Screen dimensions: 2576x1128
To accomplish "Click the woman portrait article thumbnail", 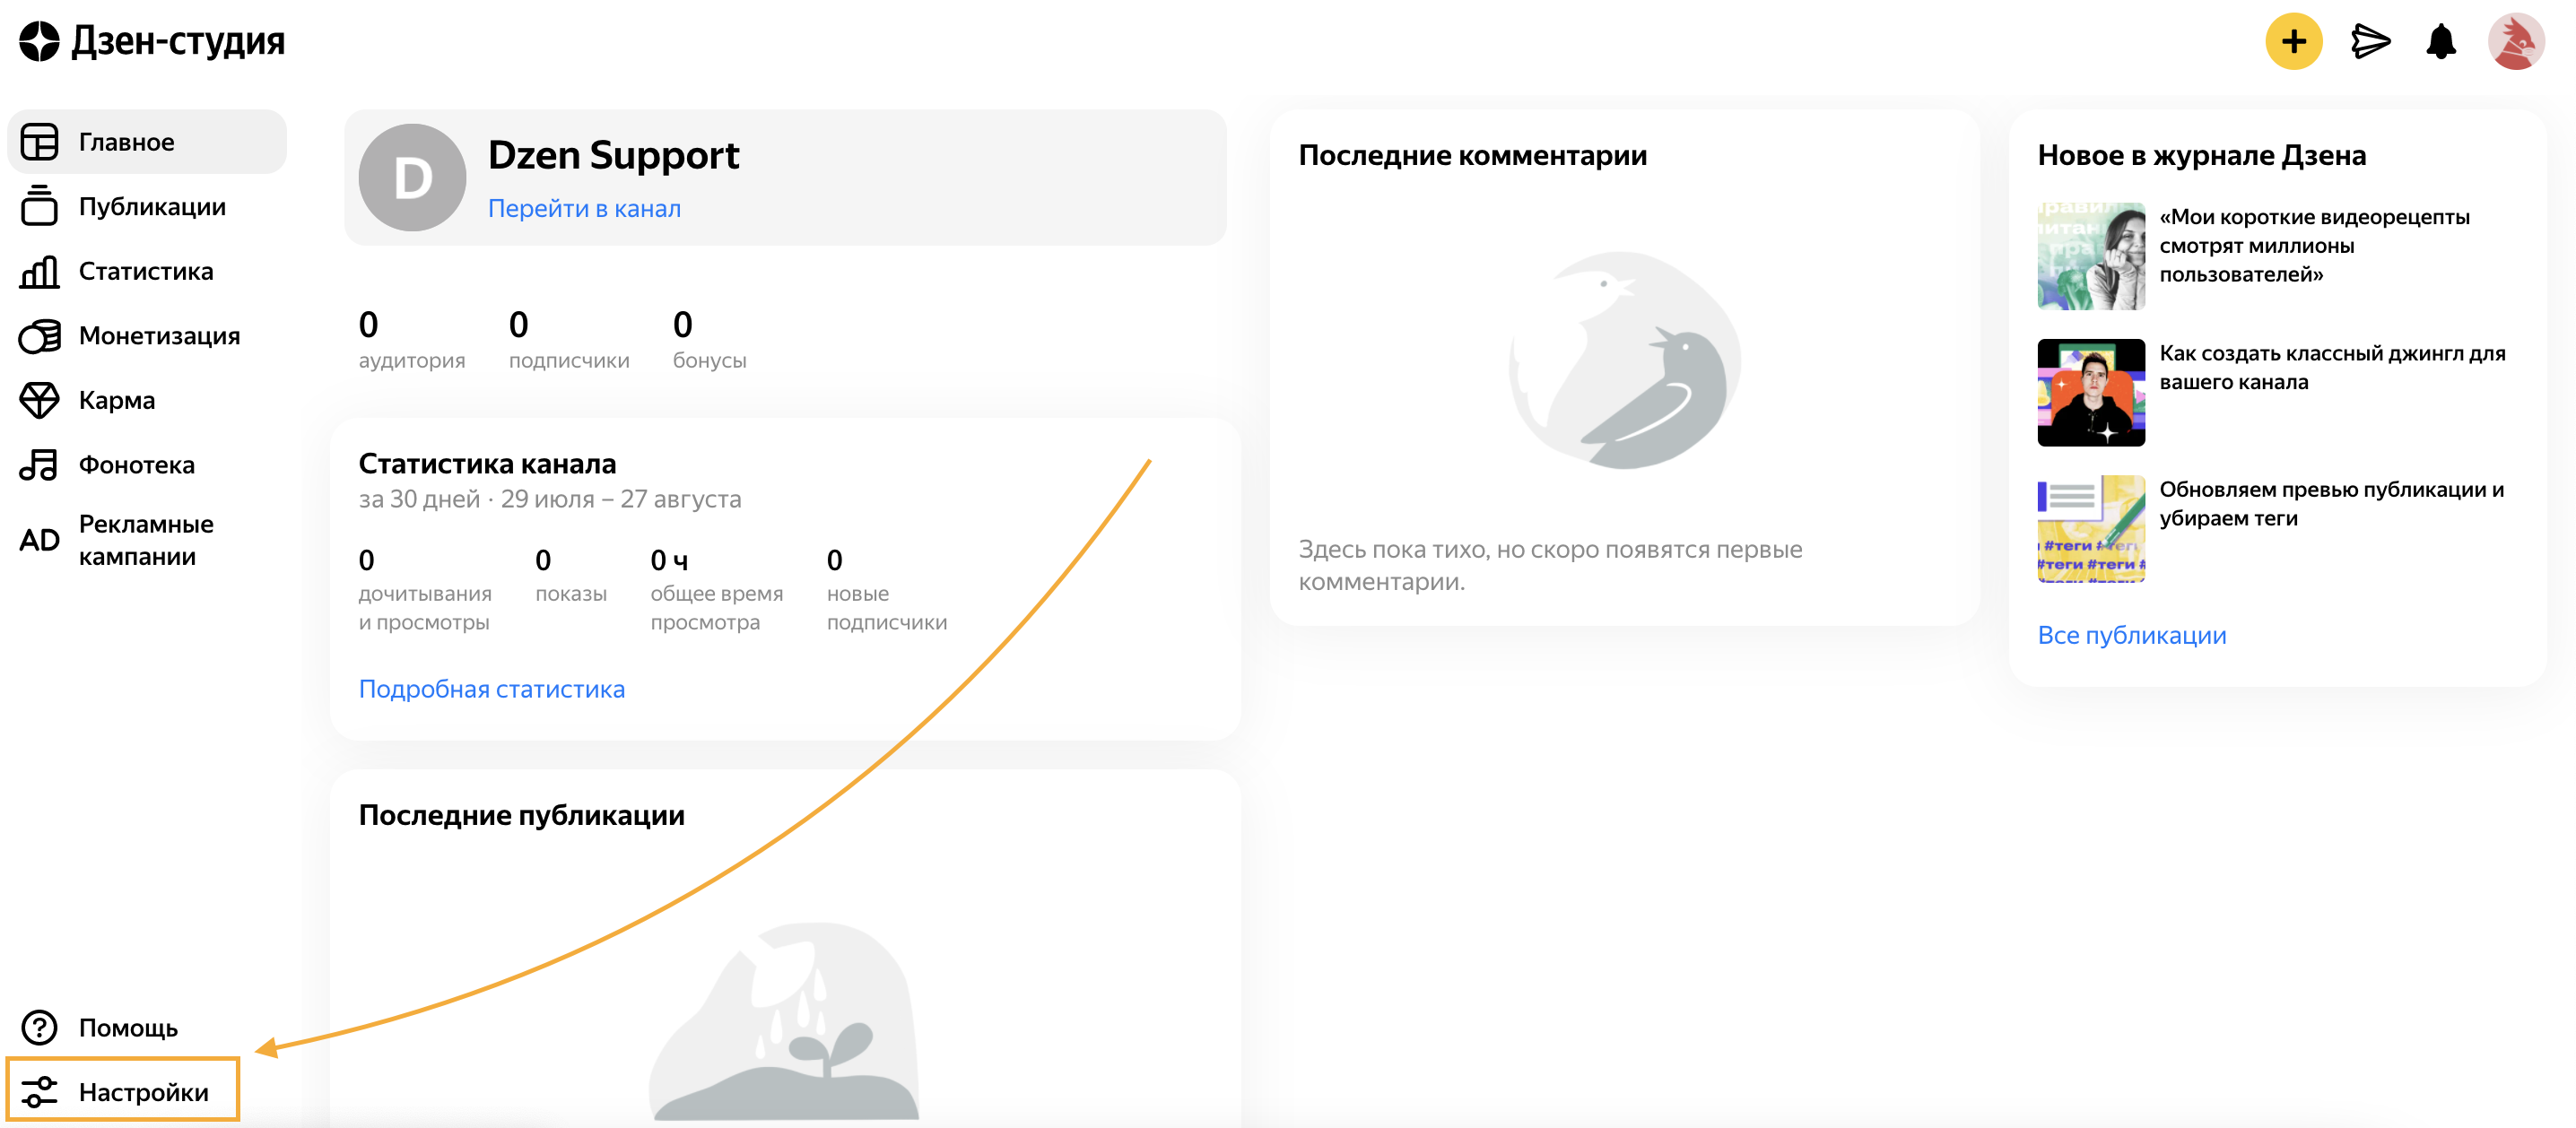I will tap(2090, 256).
